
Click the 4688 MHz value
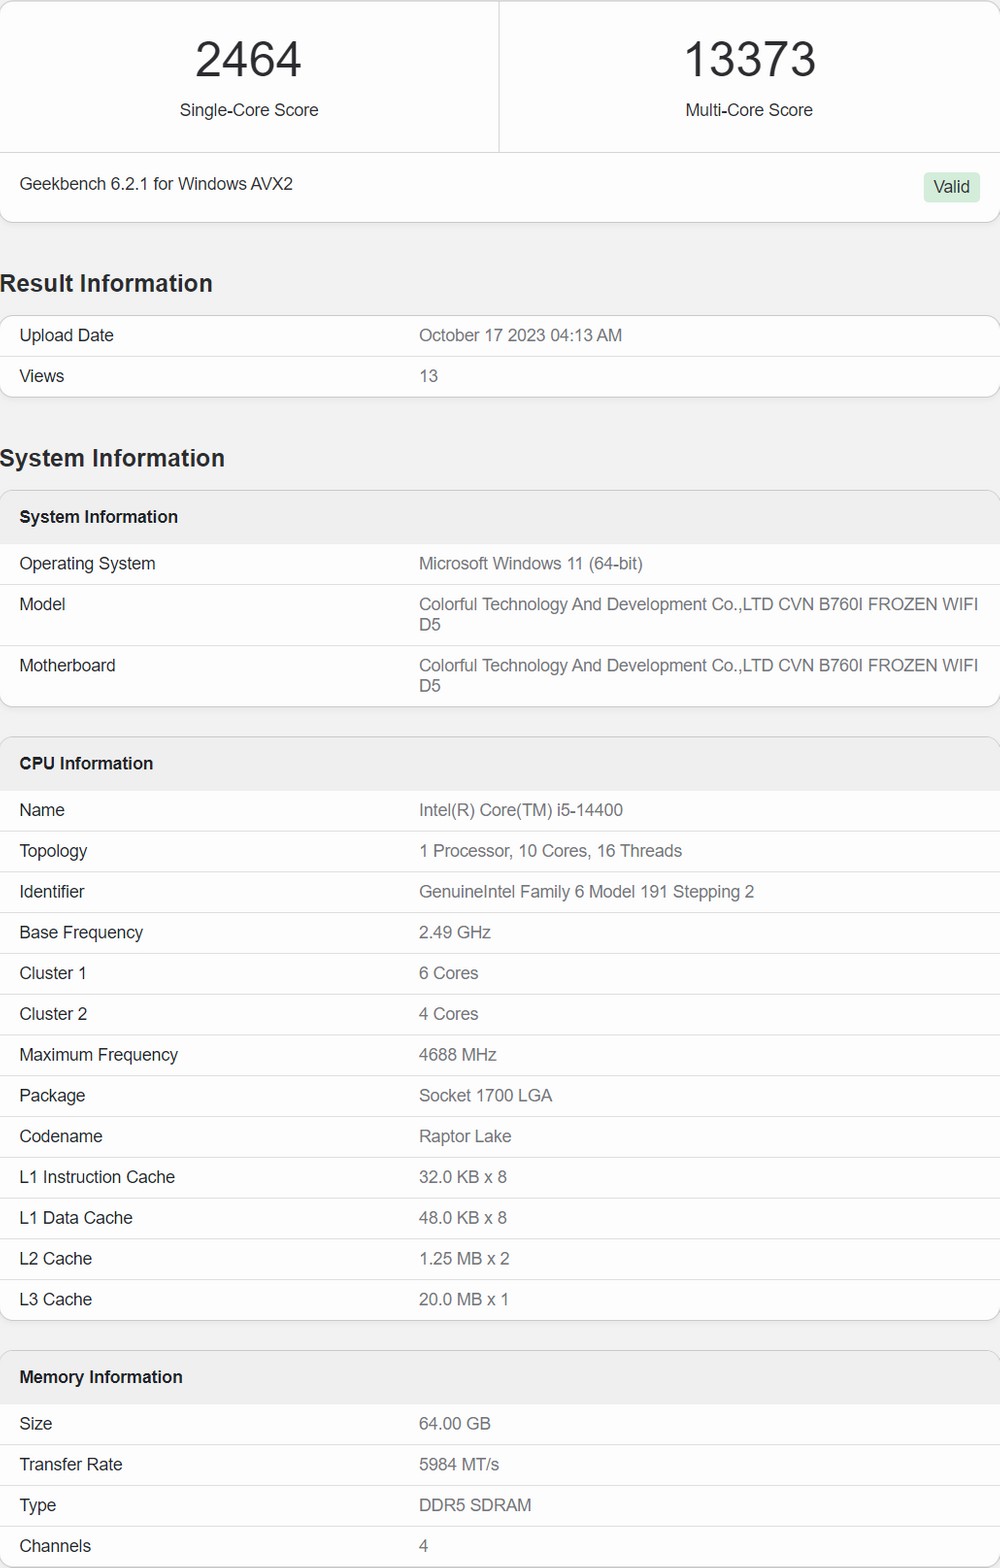pos(458,1055)
